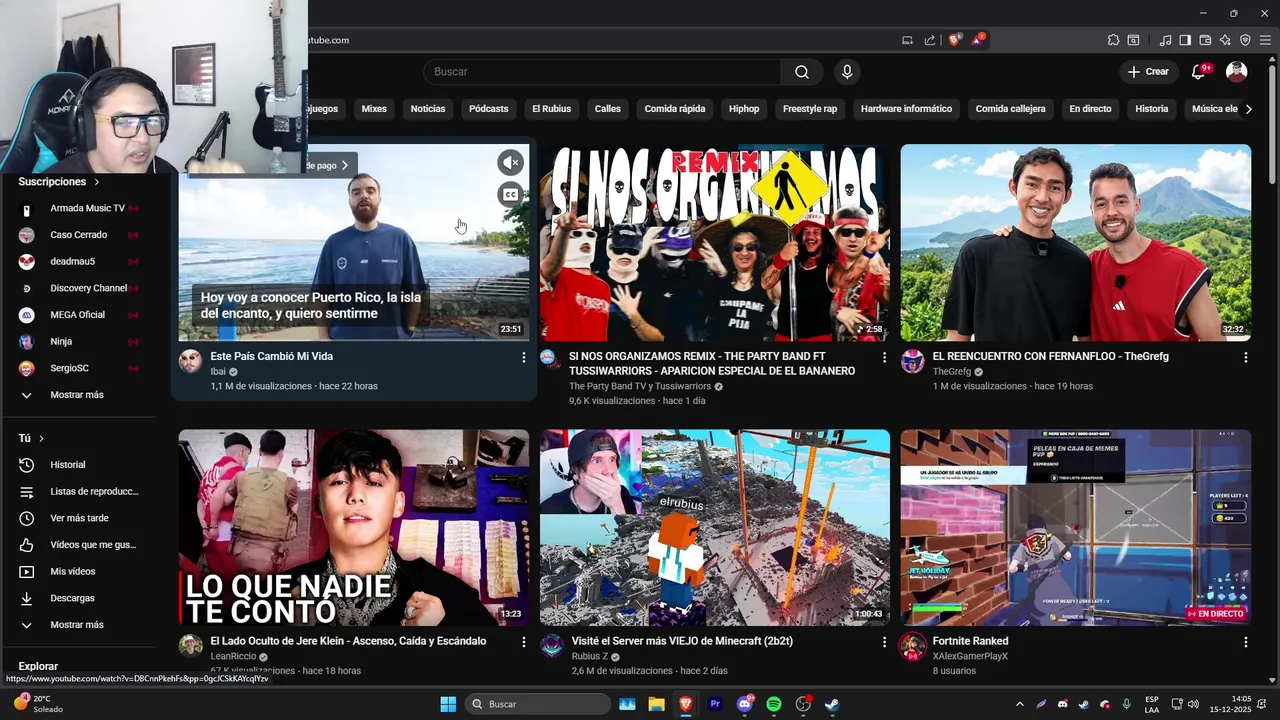This screenshot has width=1280, height=720.
Task: Open options for El Lado Oculto de Jere Klein
Action: coord(523,642)
